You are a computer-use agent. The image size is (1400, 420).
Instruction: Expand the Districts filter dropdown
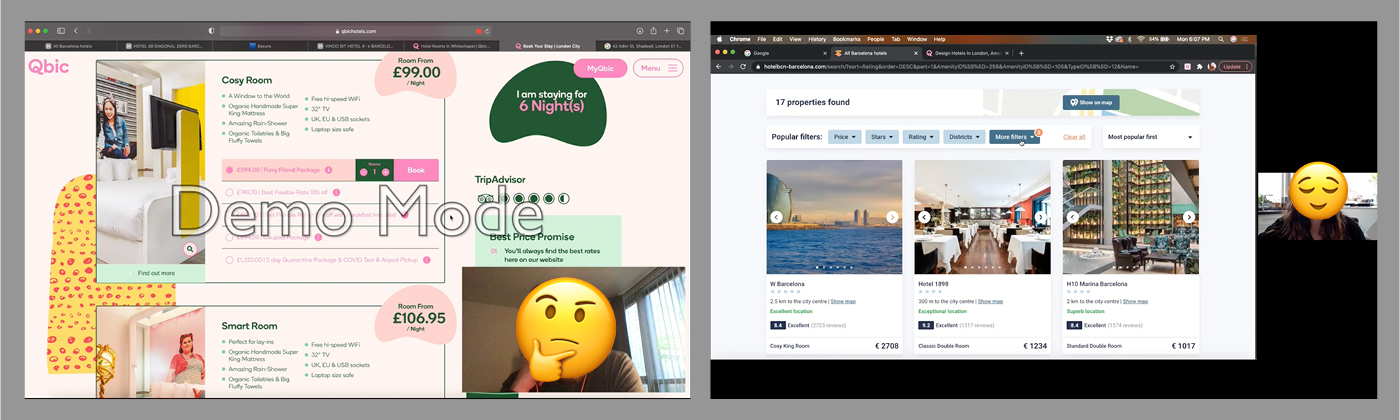[963, 137]
